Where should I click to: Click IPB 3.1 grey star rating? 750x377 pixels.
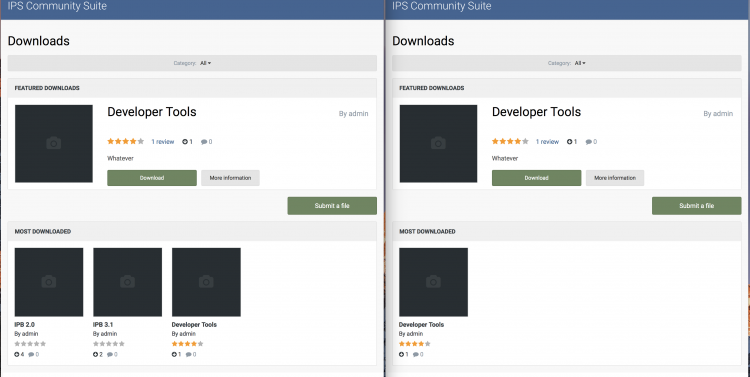tap(109, 344)
